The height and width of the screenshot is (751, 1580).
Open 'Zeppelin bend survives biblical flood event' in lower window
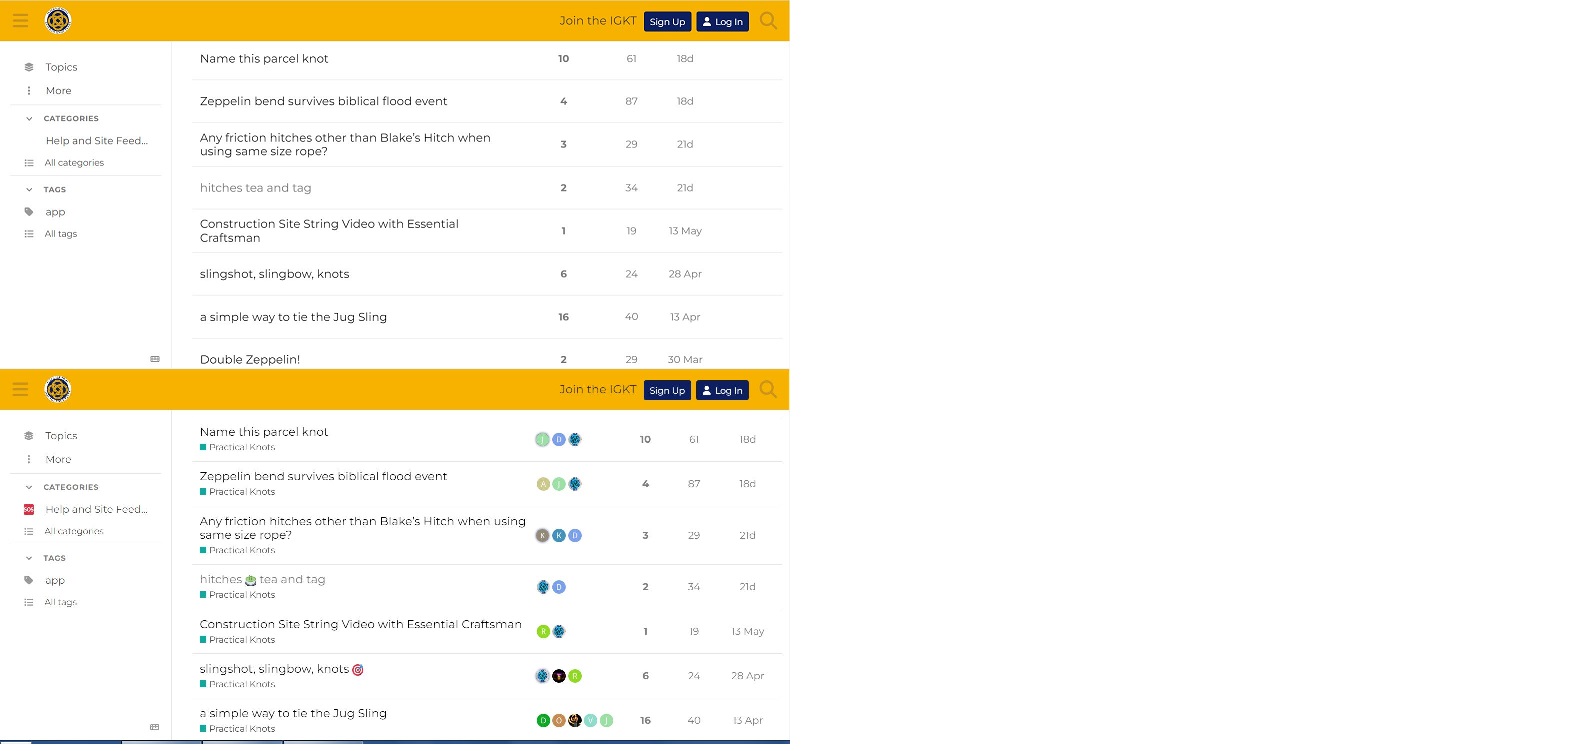(323, 476)
